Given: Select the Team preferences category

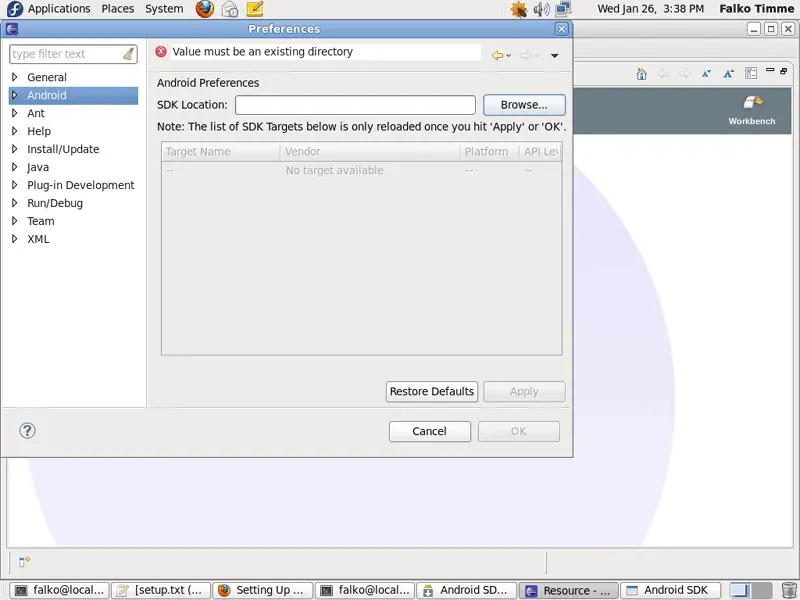Looking at the screenshot, I should coord(41,221).
